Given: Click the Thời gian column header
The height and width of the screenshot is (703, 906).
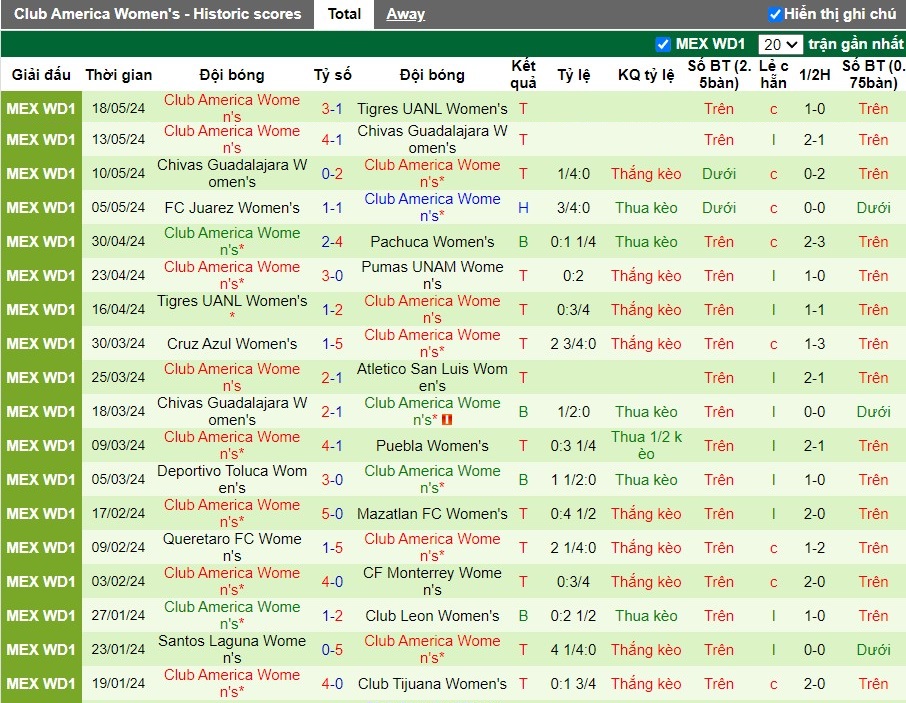Looking at the screenshot, I should pyautogui.click(x=118, y=75).
